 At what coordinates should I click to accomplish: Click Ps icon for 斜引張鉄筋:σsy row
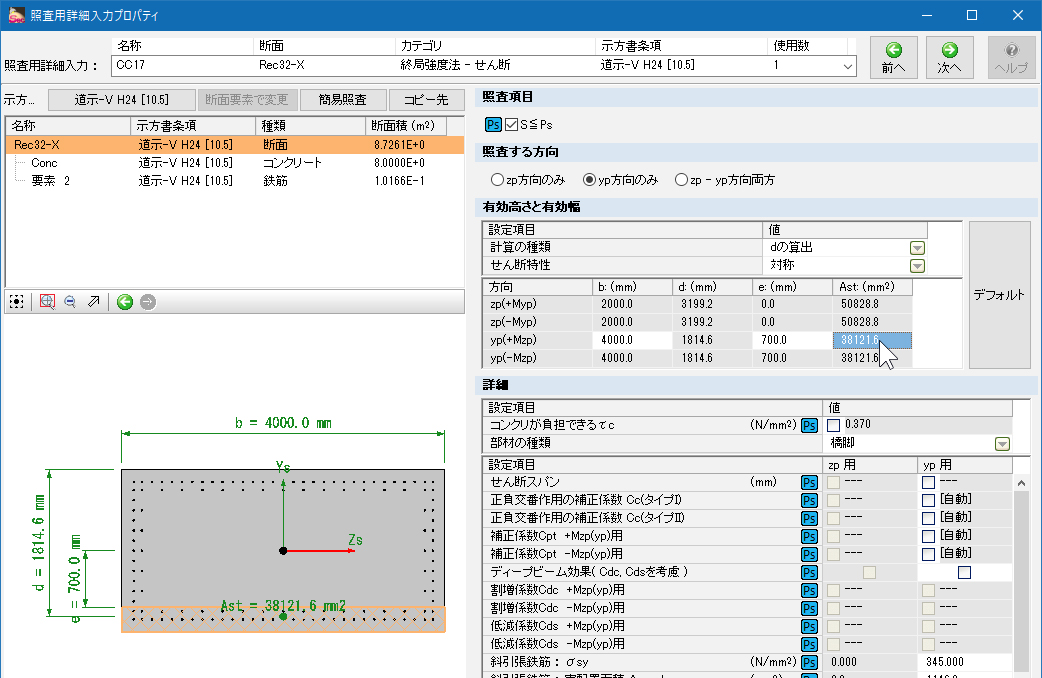[809, 662]
